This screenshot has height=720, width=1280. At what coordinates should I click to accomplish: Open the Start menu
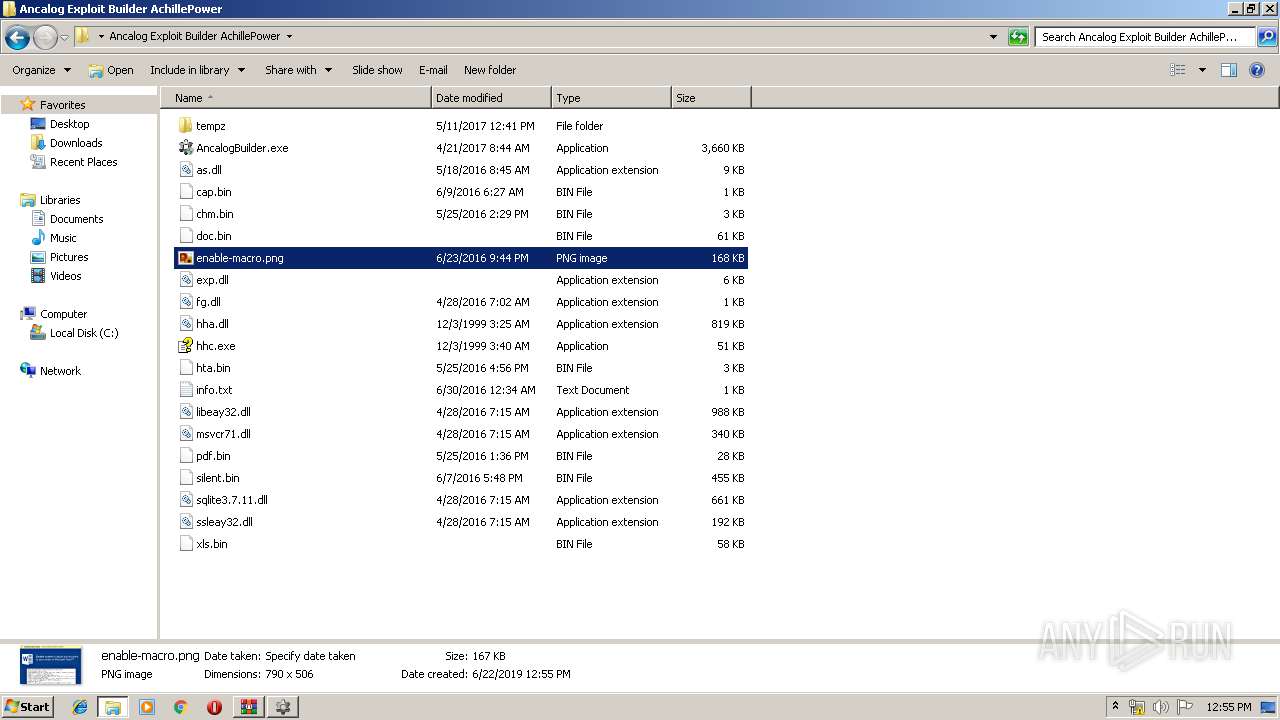[x=27, y=706]
